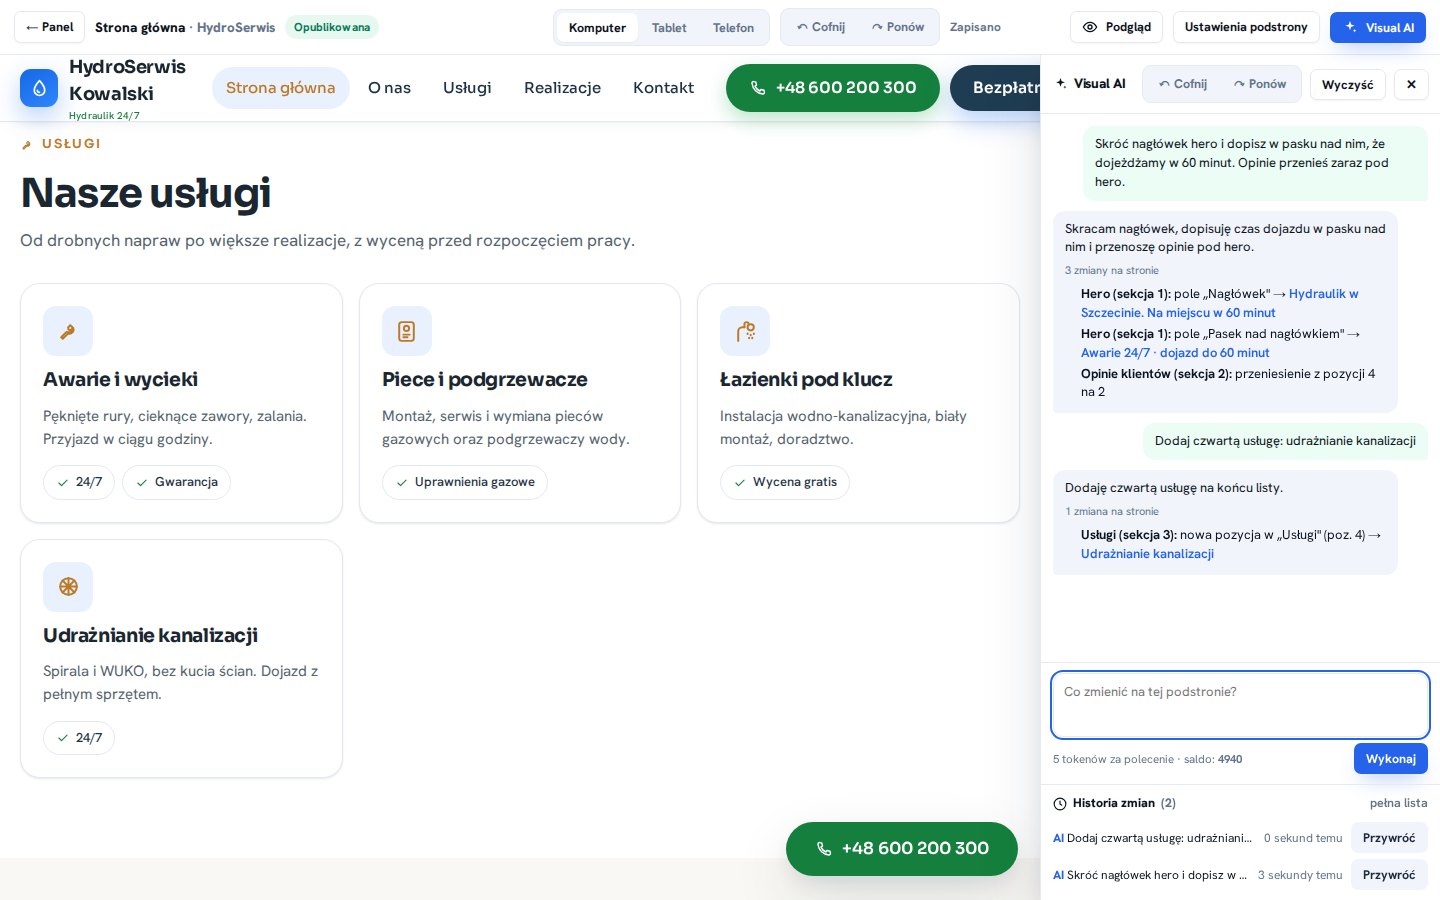Click the blue Visual AI button
This screenshot has width=1440, height=900.
pyautogui.click(x=1378, y=27)
